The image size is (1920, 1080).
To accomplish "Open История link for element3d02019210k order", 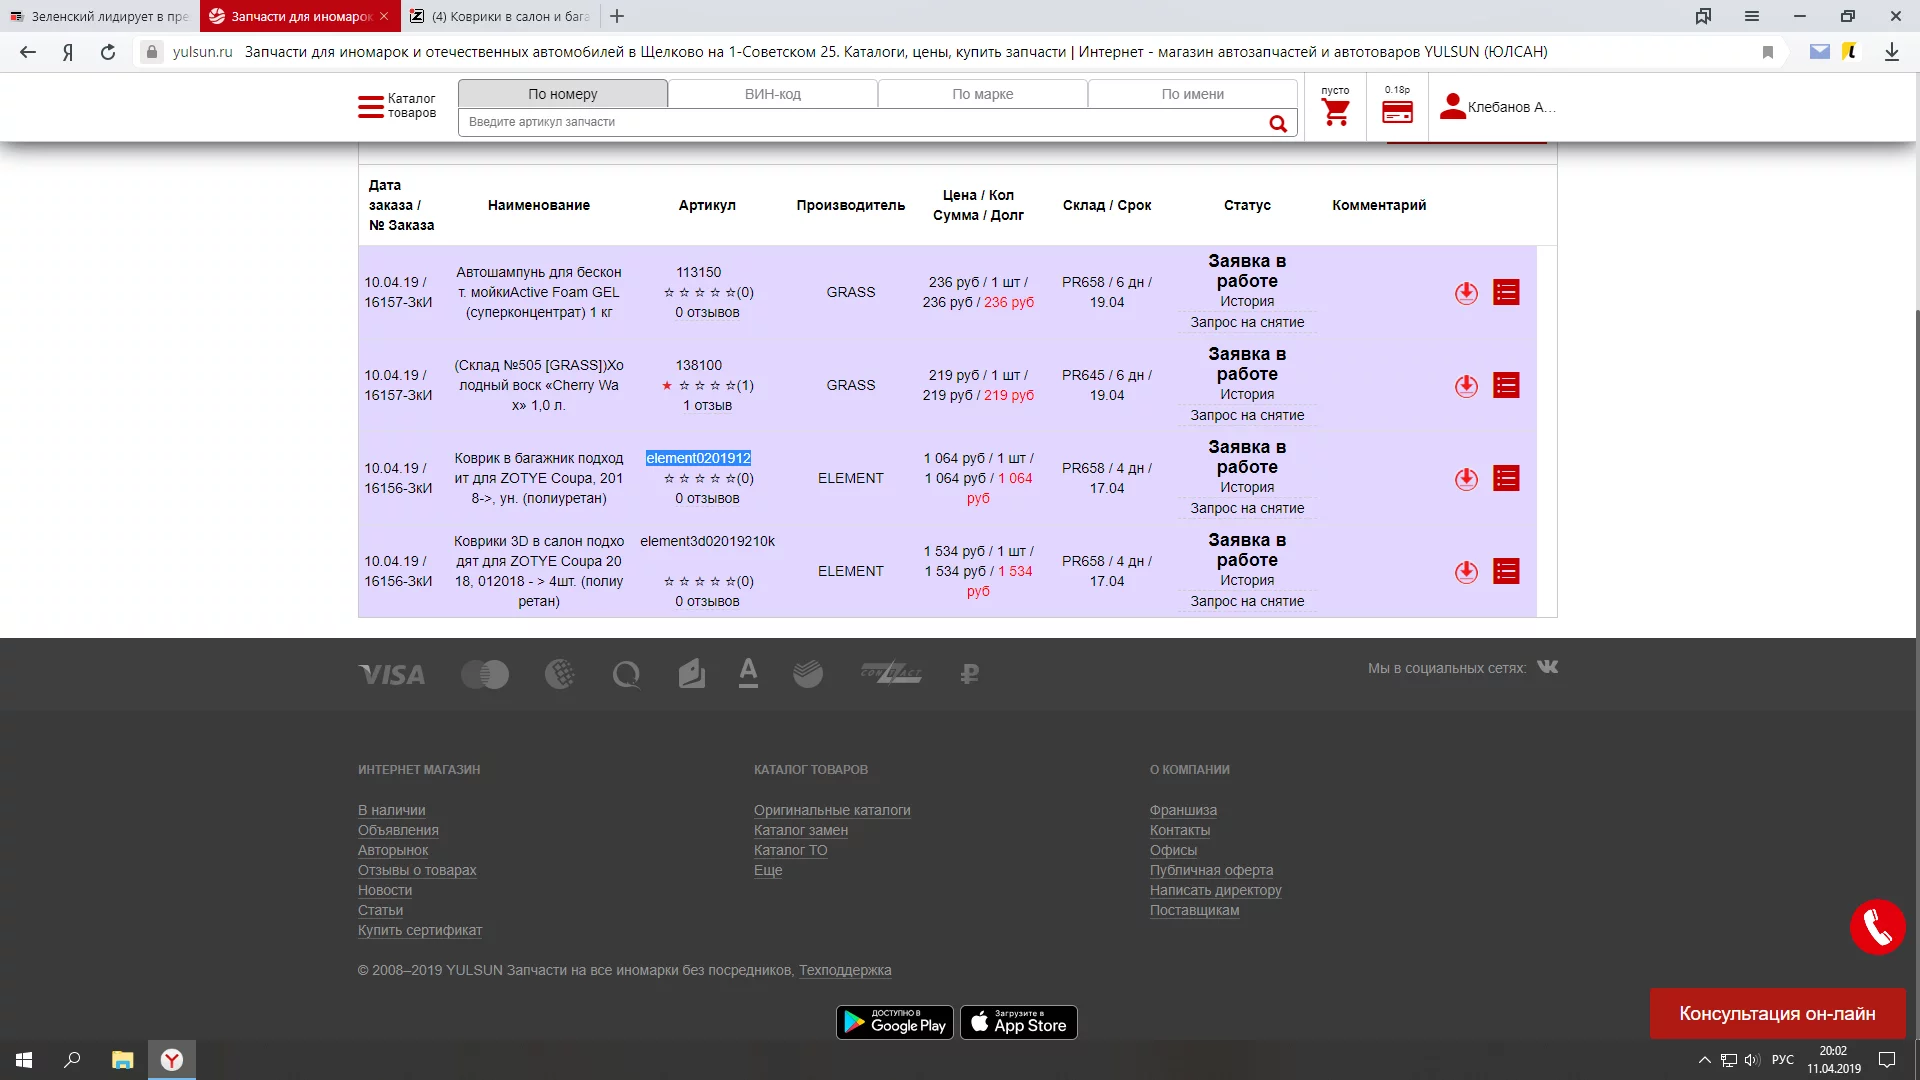I will point(1247,580).
